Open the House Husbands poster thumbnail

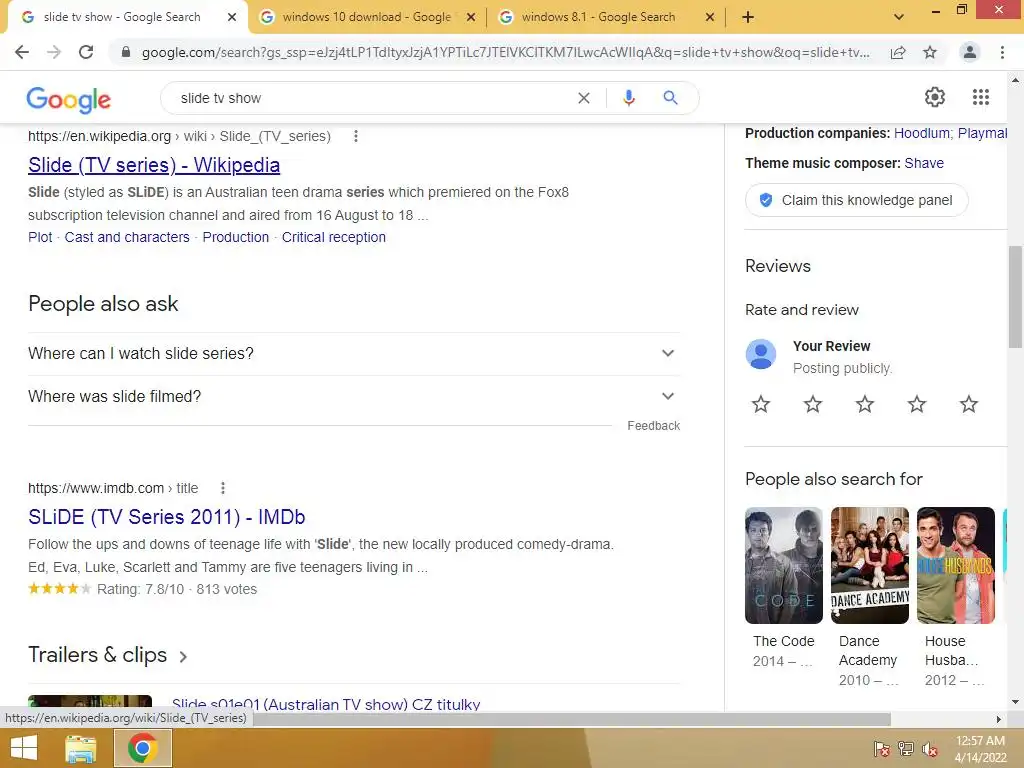pyautogui.click(x=956, y=566)
